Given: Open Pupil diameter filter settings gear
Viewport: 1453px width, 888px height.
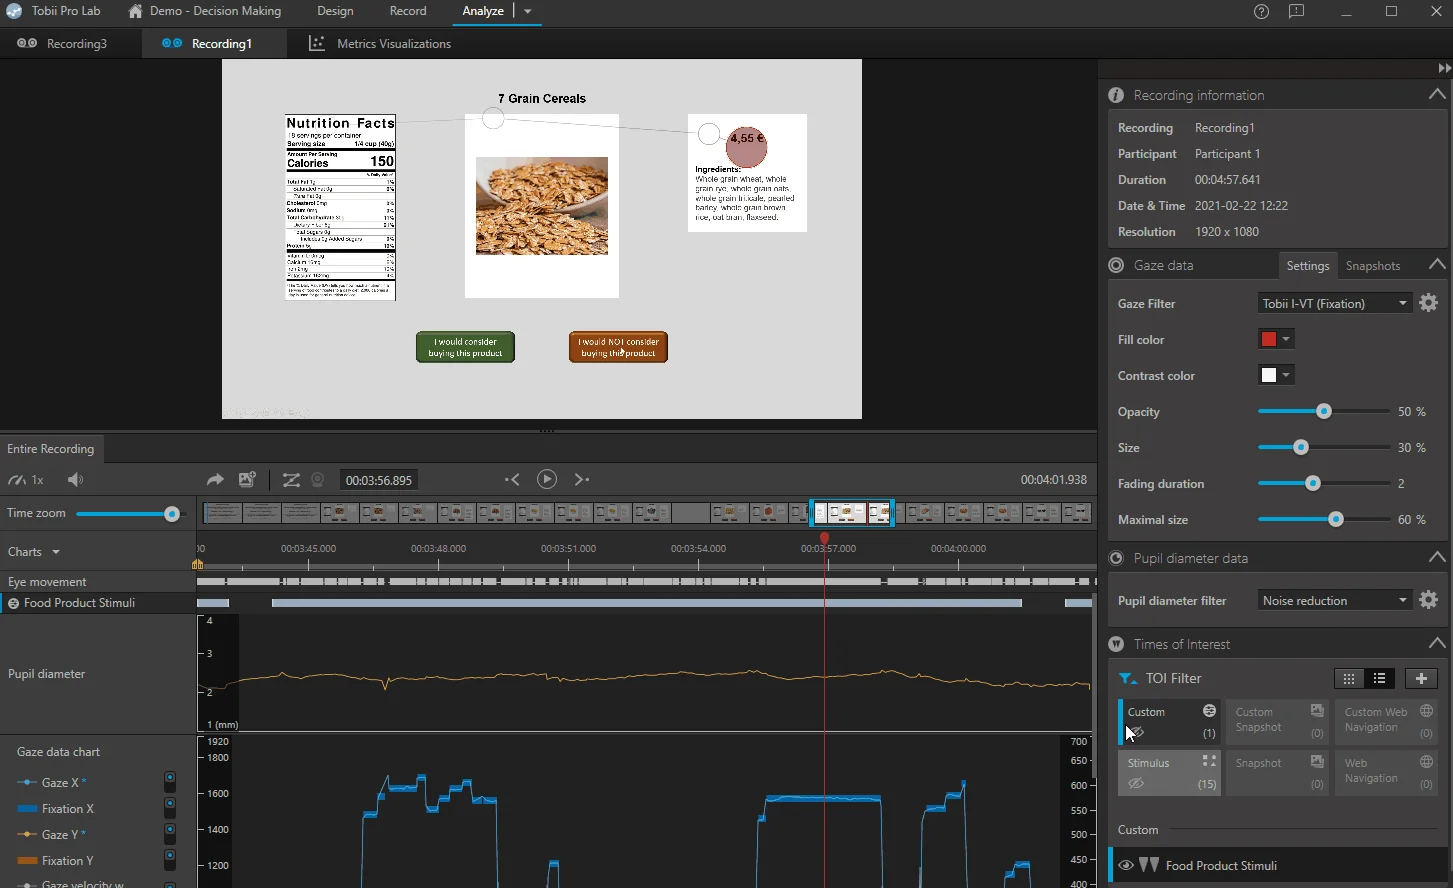Looking at the screenshot, I should coord(1429,600).
